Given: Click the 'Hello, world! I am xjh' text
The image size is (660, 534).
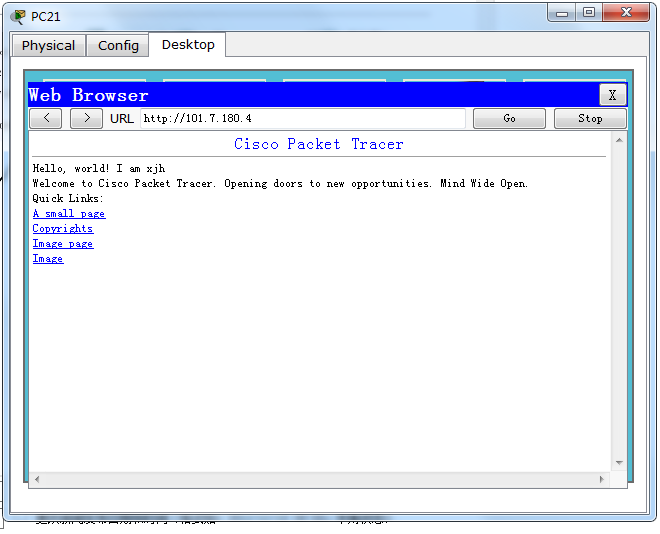Looking at the screenshot, I should [99, 168].
